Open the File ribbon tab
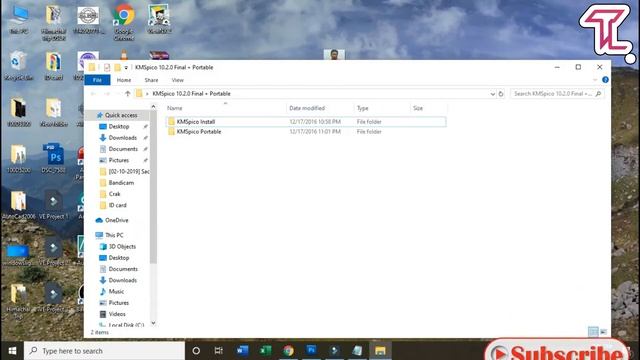 pyautogui.click(x=97, y=80)
